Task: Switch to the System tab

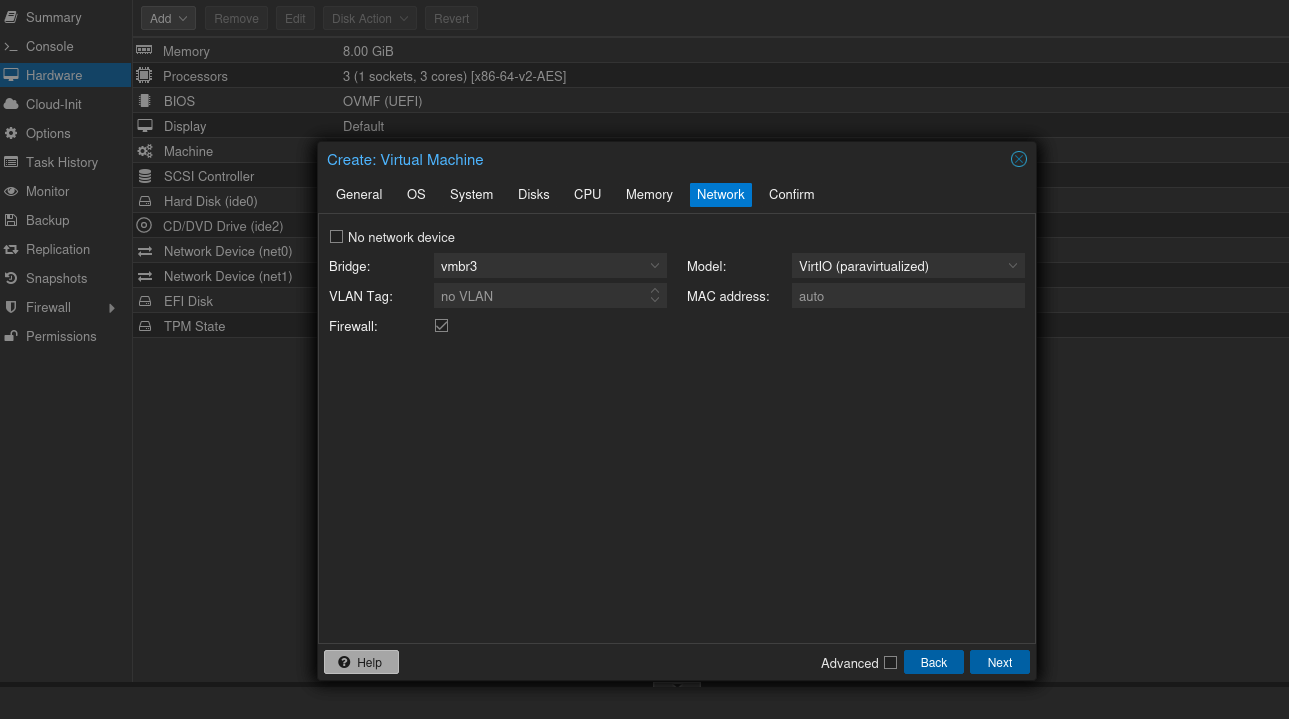Action: pyautogui.click(x=471, y=194)
